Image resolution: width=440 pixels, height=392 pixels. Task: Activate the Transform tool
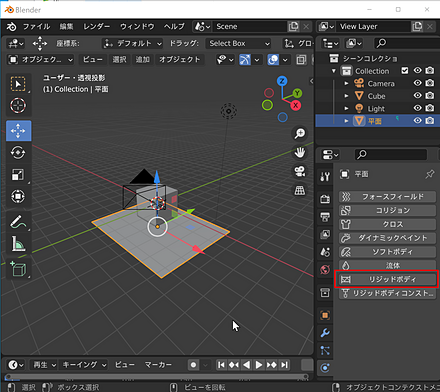pyautogui.click(x=18, y=196)
